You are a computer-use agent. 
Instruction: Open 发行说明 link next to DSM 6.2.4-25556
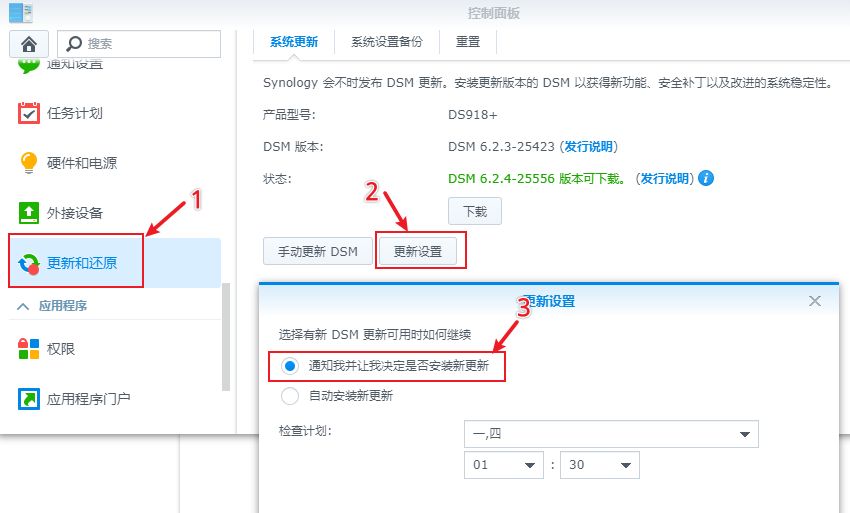coord(665,178)
